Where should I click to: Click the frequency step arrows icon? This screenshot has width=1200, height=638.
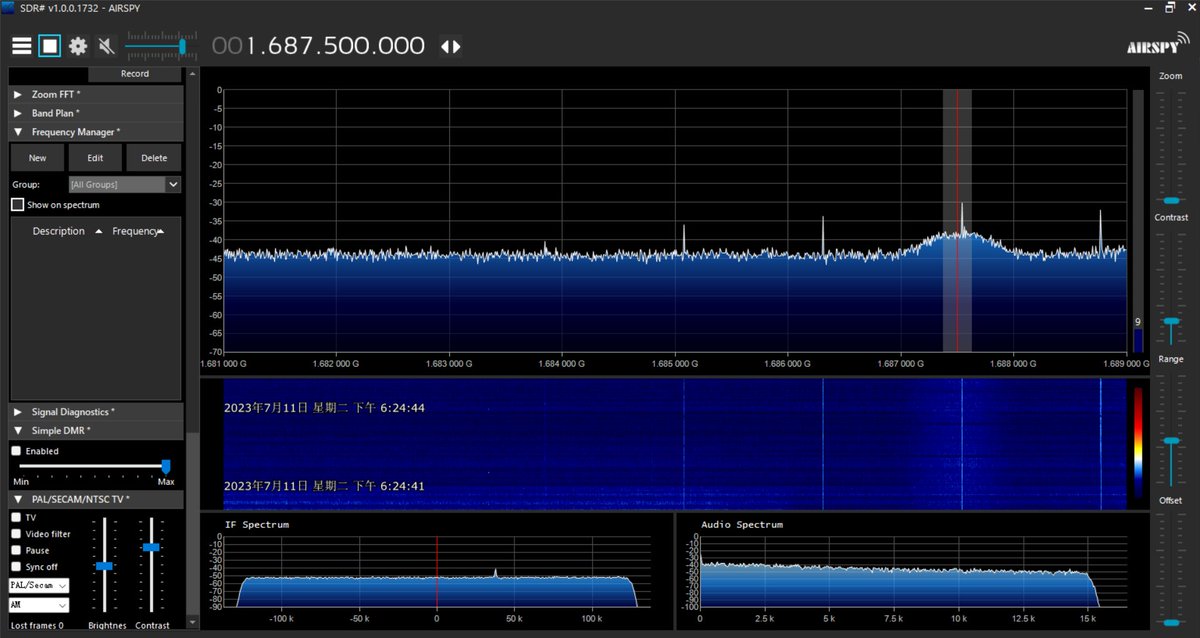coord(451,47)
